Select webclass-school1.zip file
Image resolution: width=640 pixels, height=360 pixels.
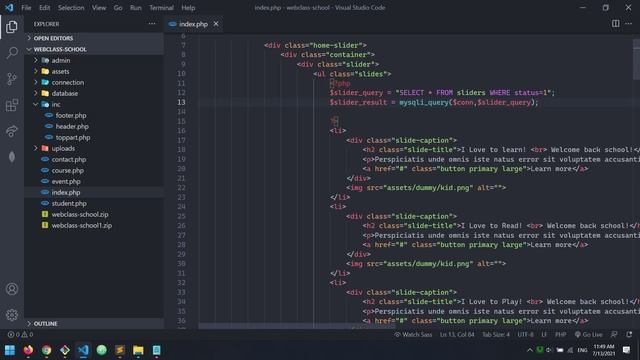(x=94, y=225)
